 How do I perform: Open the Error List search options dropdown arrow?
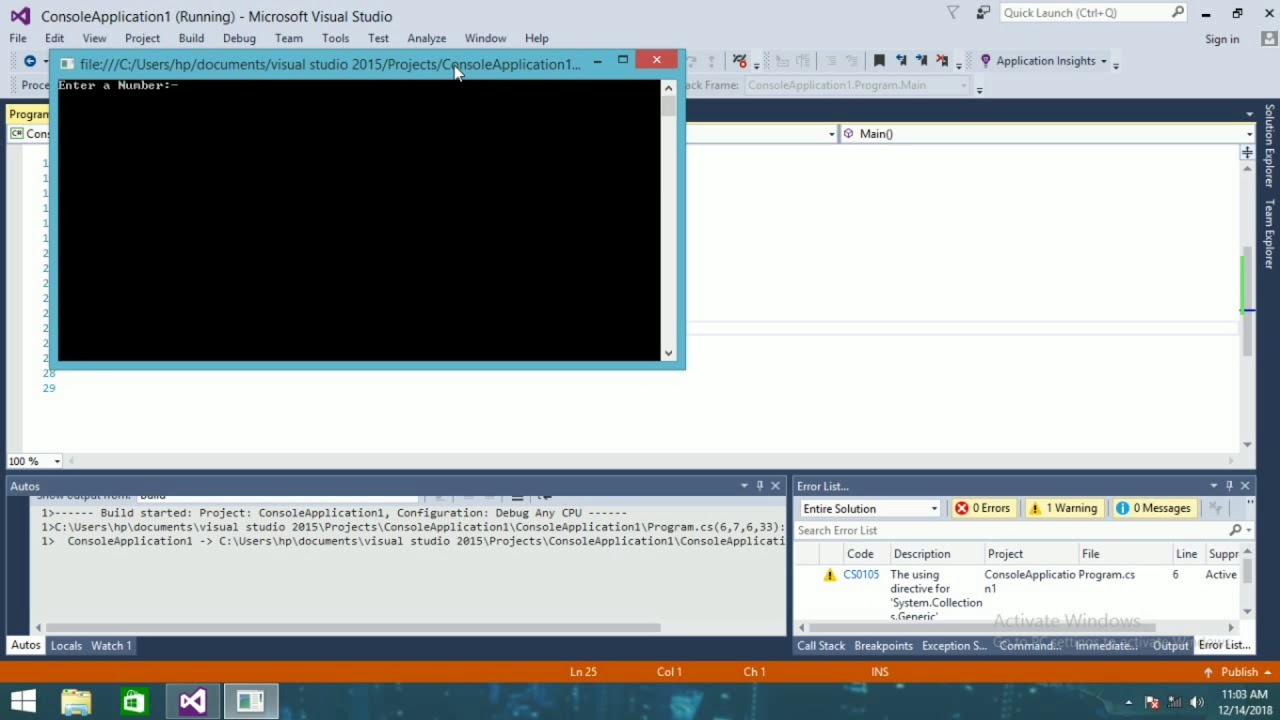click(1249, 530)
